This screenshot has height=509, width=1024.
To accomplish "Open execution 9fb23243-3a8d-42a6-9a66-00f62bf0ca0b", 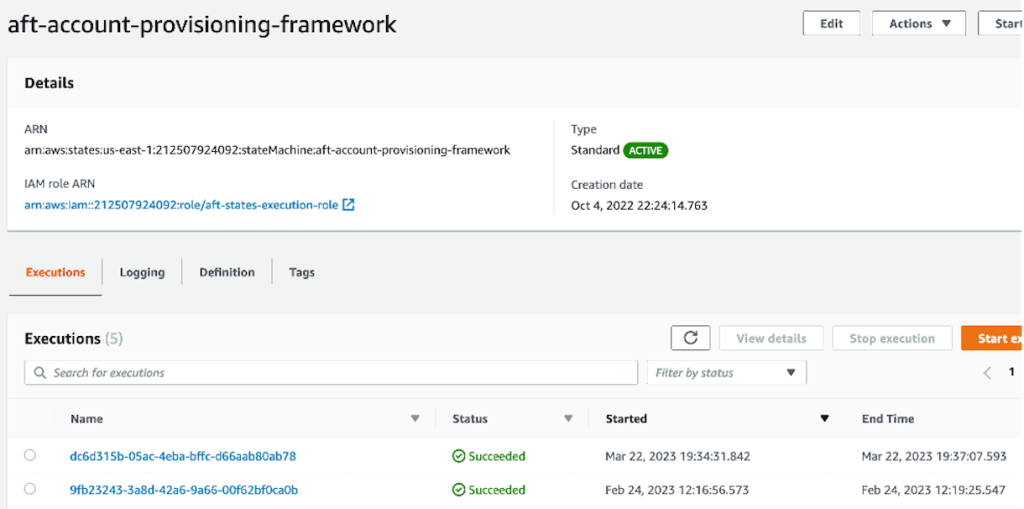I will coord(184,489).
